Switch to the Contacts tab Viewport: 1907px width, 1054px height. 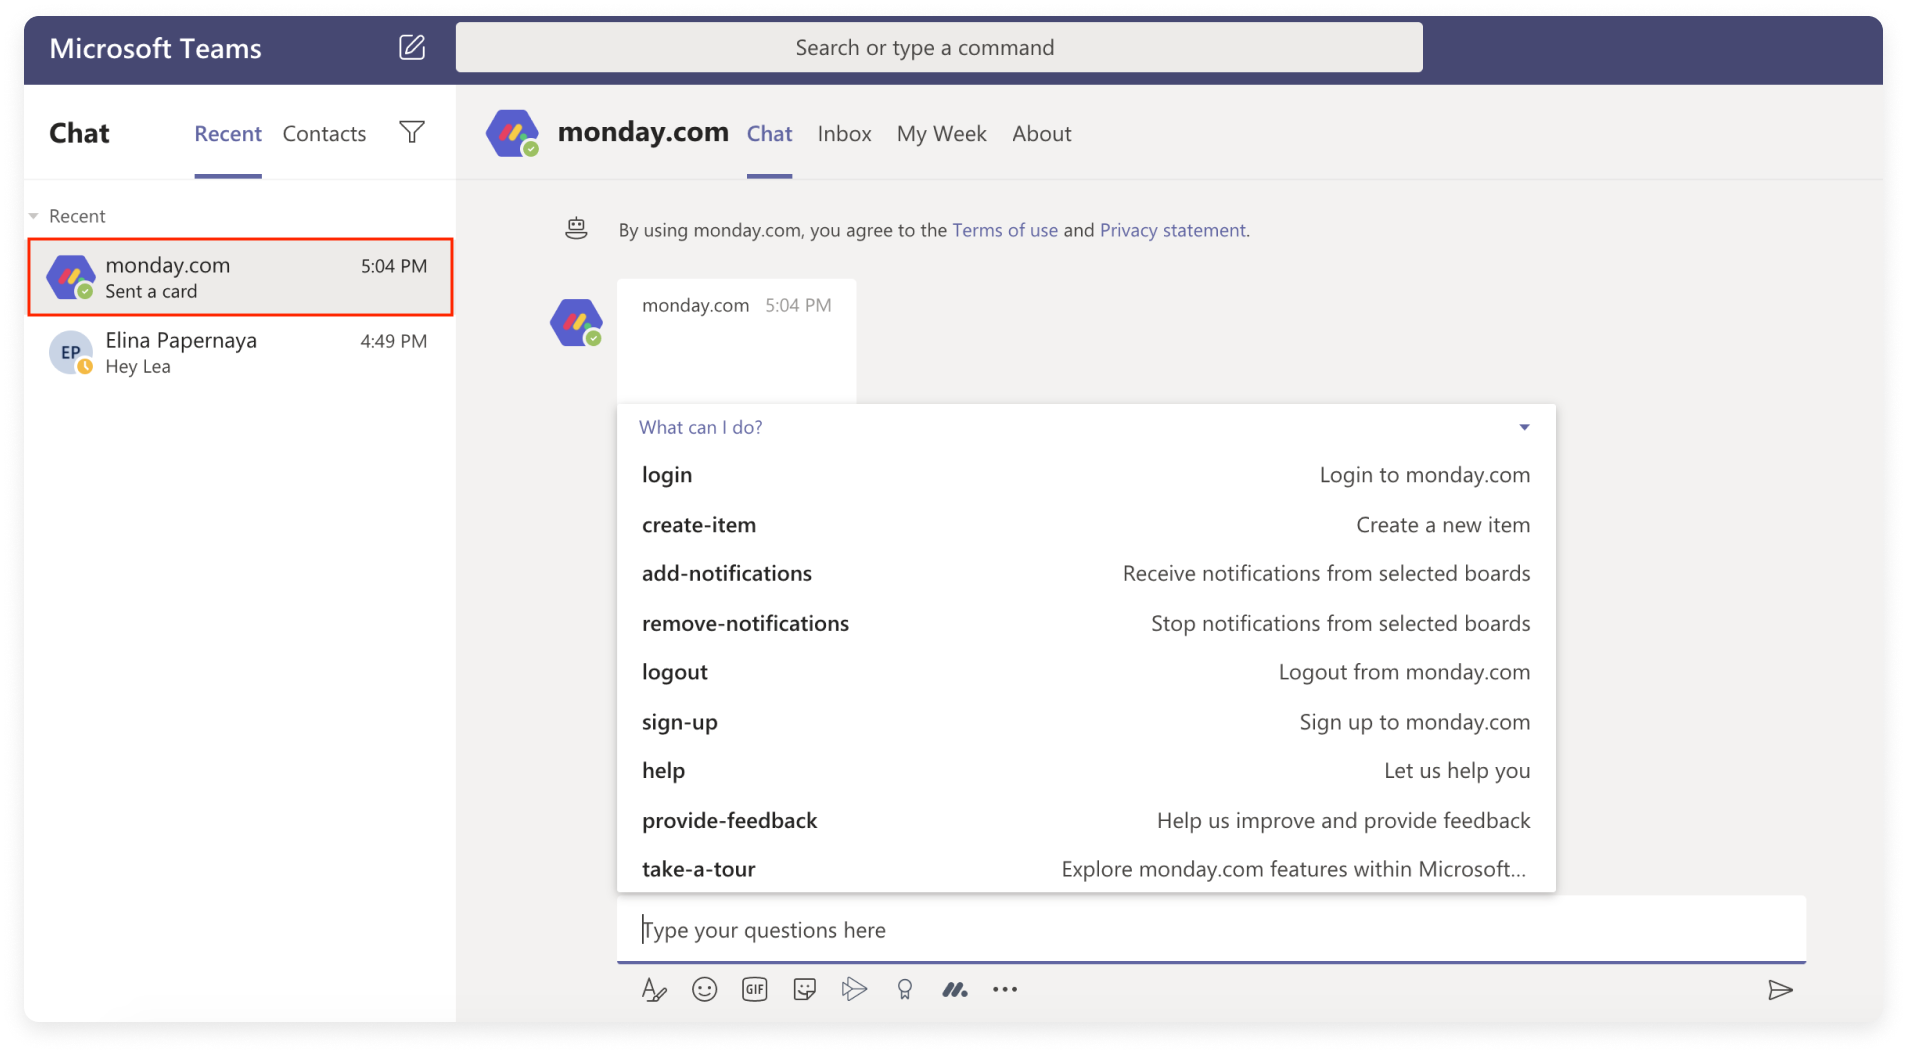pyautogui.click(x=324, y=134)
